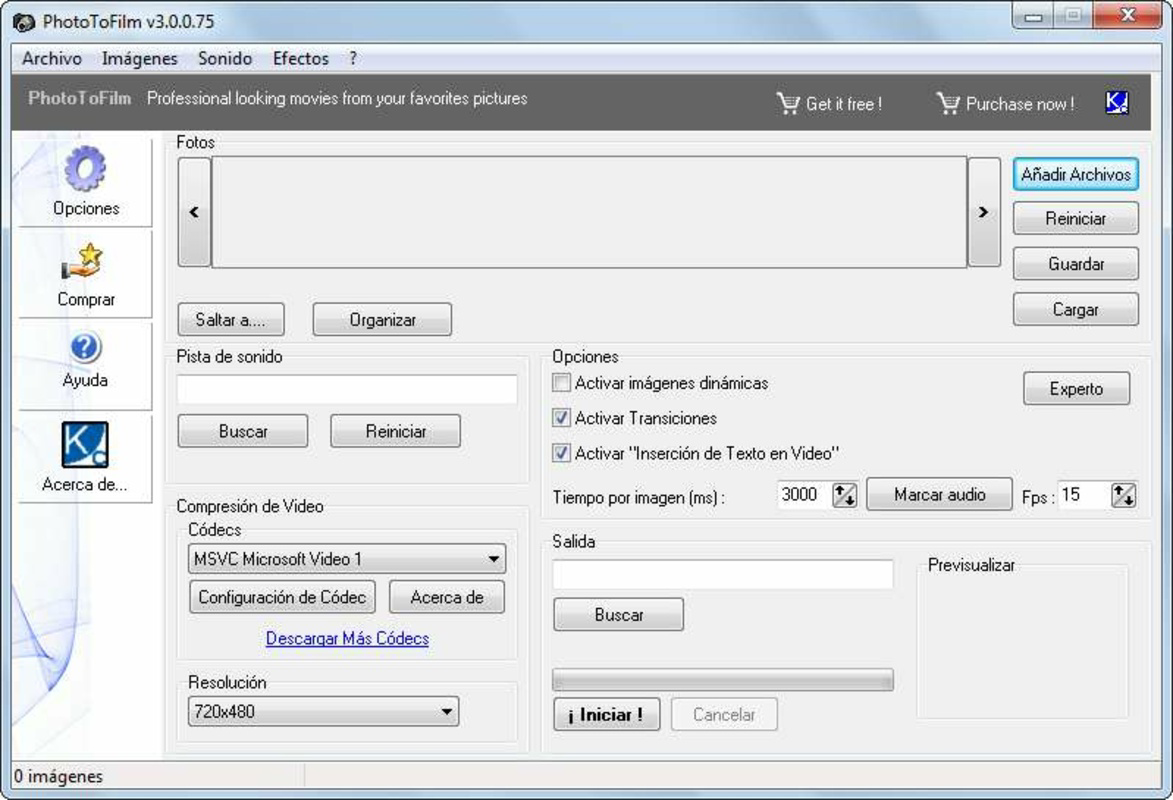Click the Cargar button
This screenshot has height=800, width=1173.
(1076, 309)
